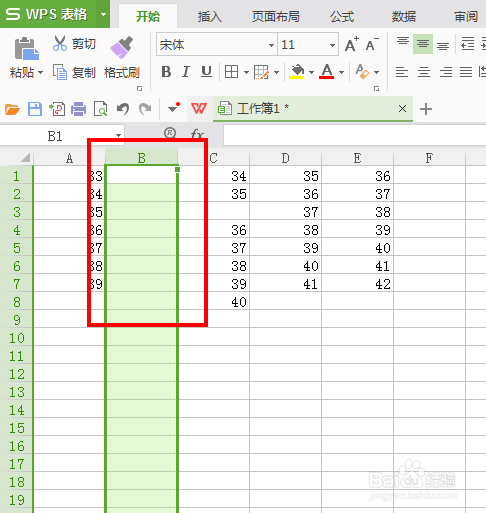
Task: Close the 工作簿1 document tab
Action: (x=402, y=109)
